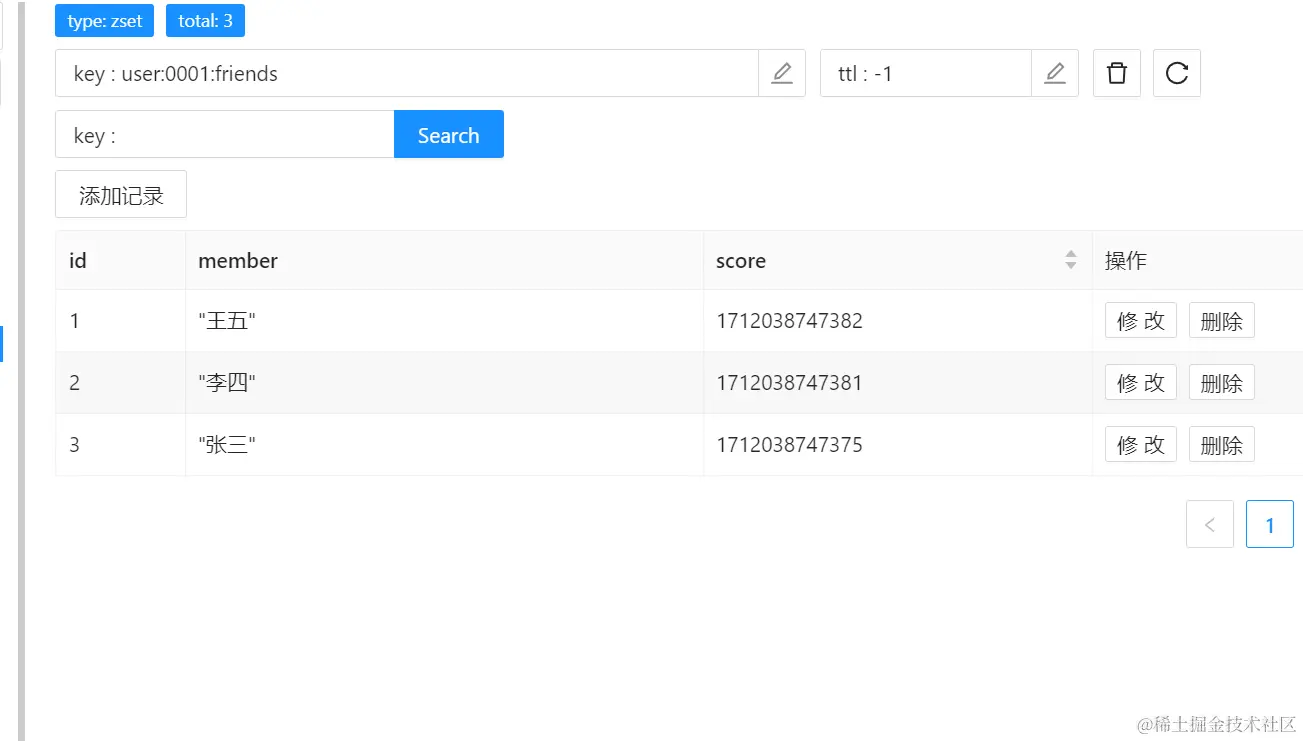The image size is (1303, 741).
Task: Click the 添加记录 button
Action: click(x=121, y=194)
